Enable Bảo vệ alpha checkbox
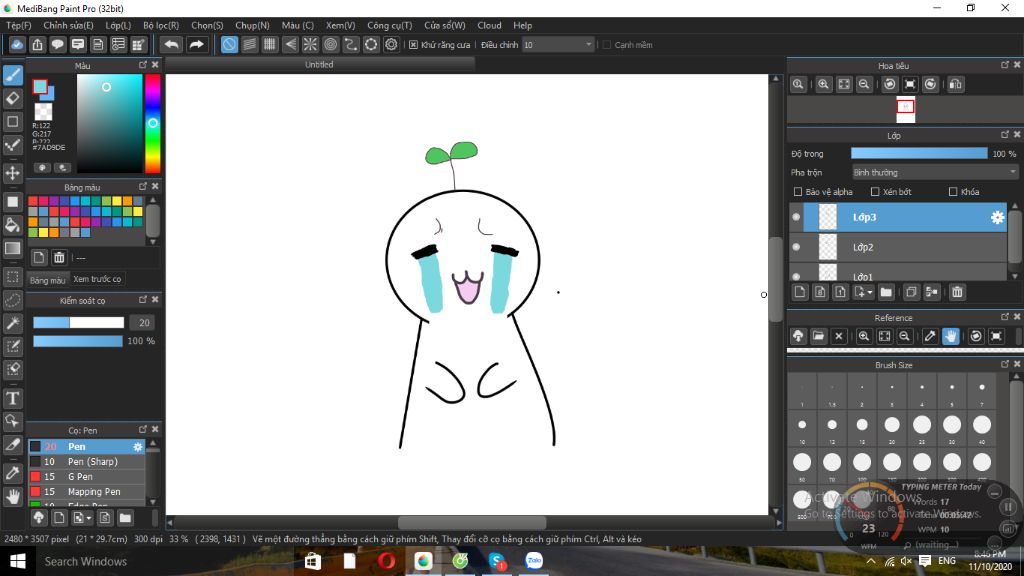The width and height of the screenshot is (1024, 576). pyautogui.click(x=797, y=191)
